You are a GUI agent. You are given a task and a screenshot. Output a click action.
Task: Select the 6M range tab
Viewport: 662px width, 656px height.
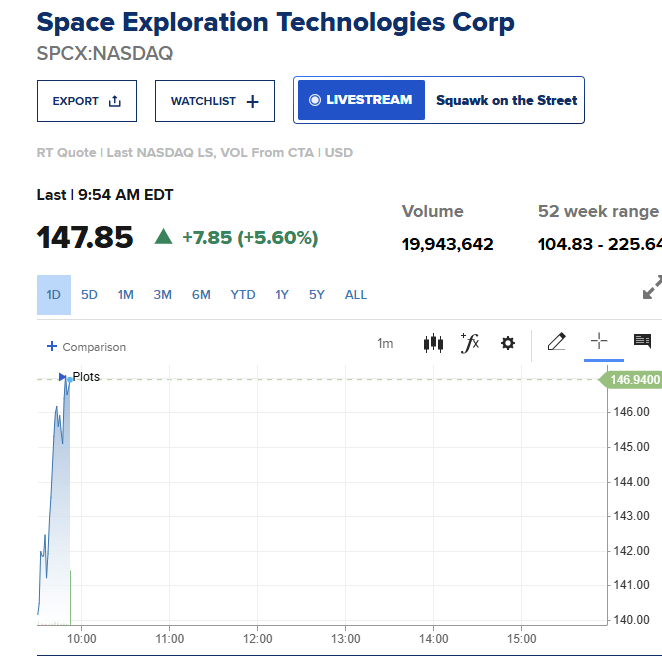point(201,295)
